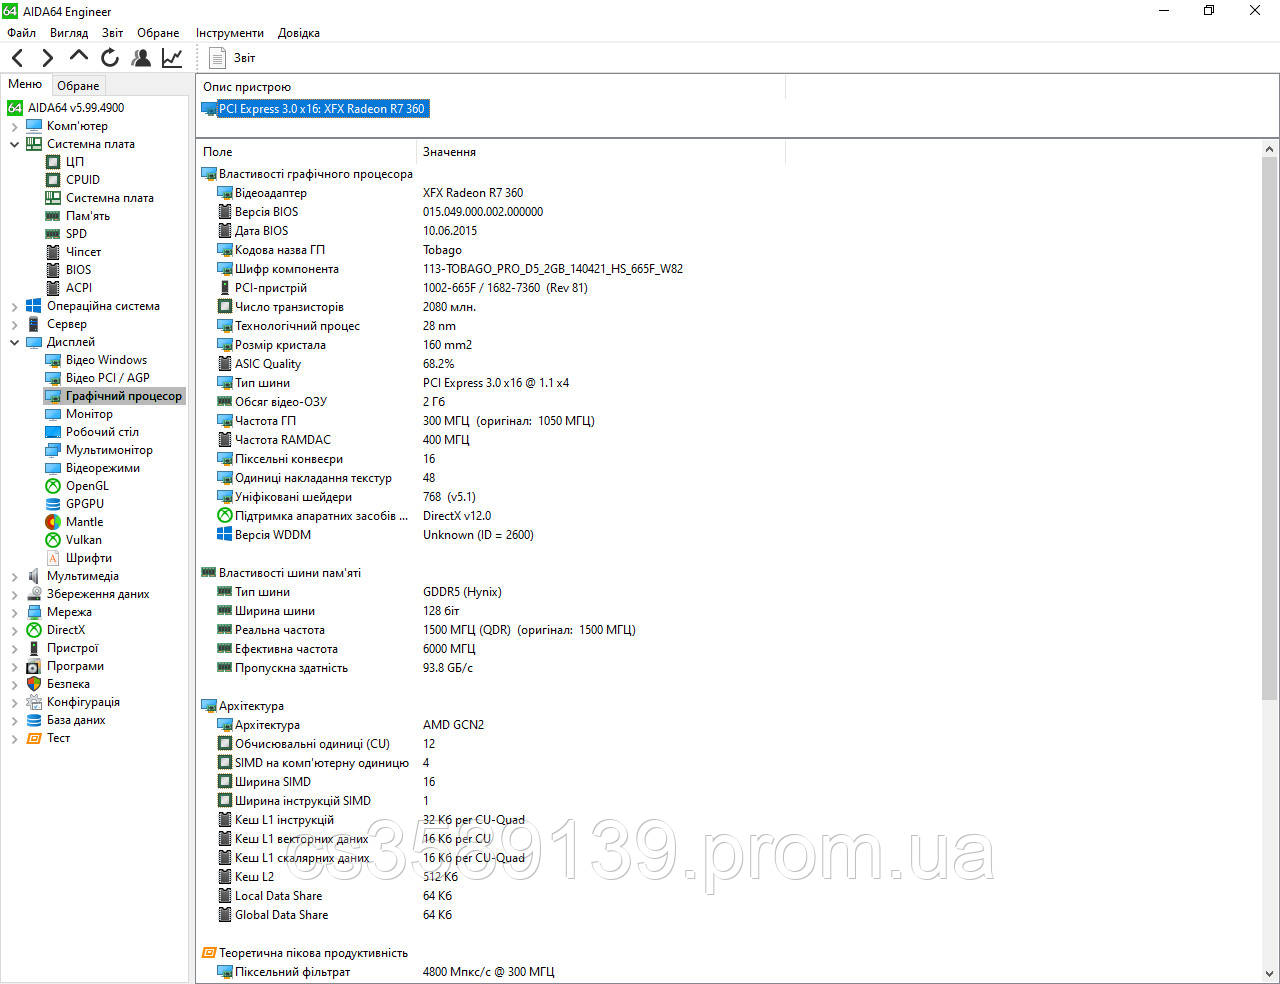Click the back navigation arrow
Screen dimensions: 1280x984
[x=16, y=57]
